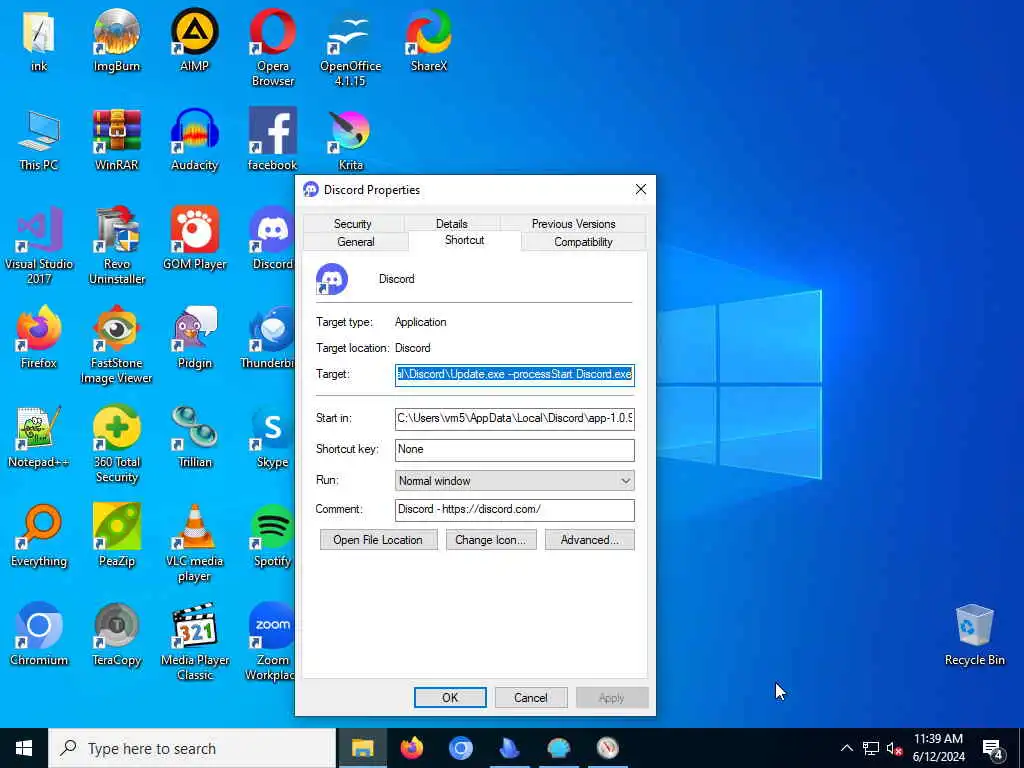Select the Pidgin desktop icon
1024x768 pixels.
pyautogui.click(x=194, y=337)
